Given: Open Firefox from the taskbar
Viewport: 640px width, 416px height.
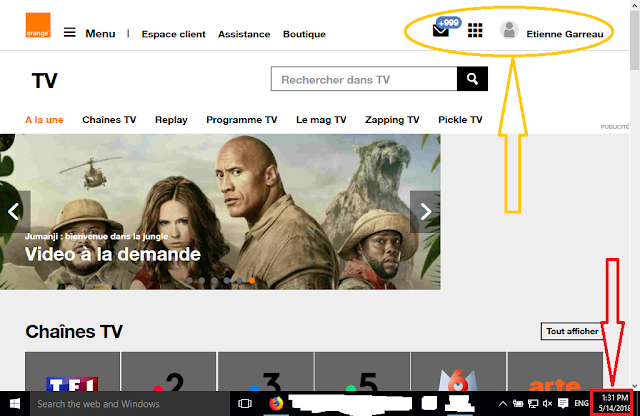Looking at the screenshot, I should pyautogui.click(x=276, y=404).
